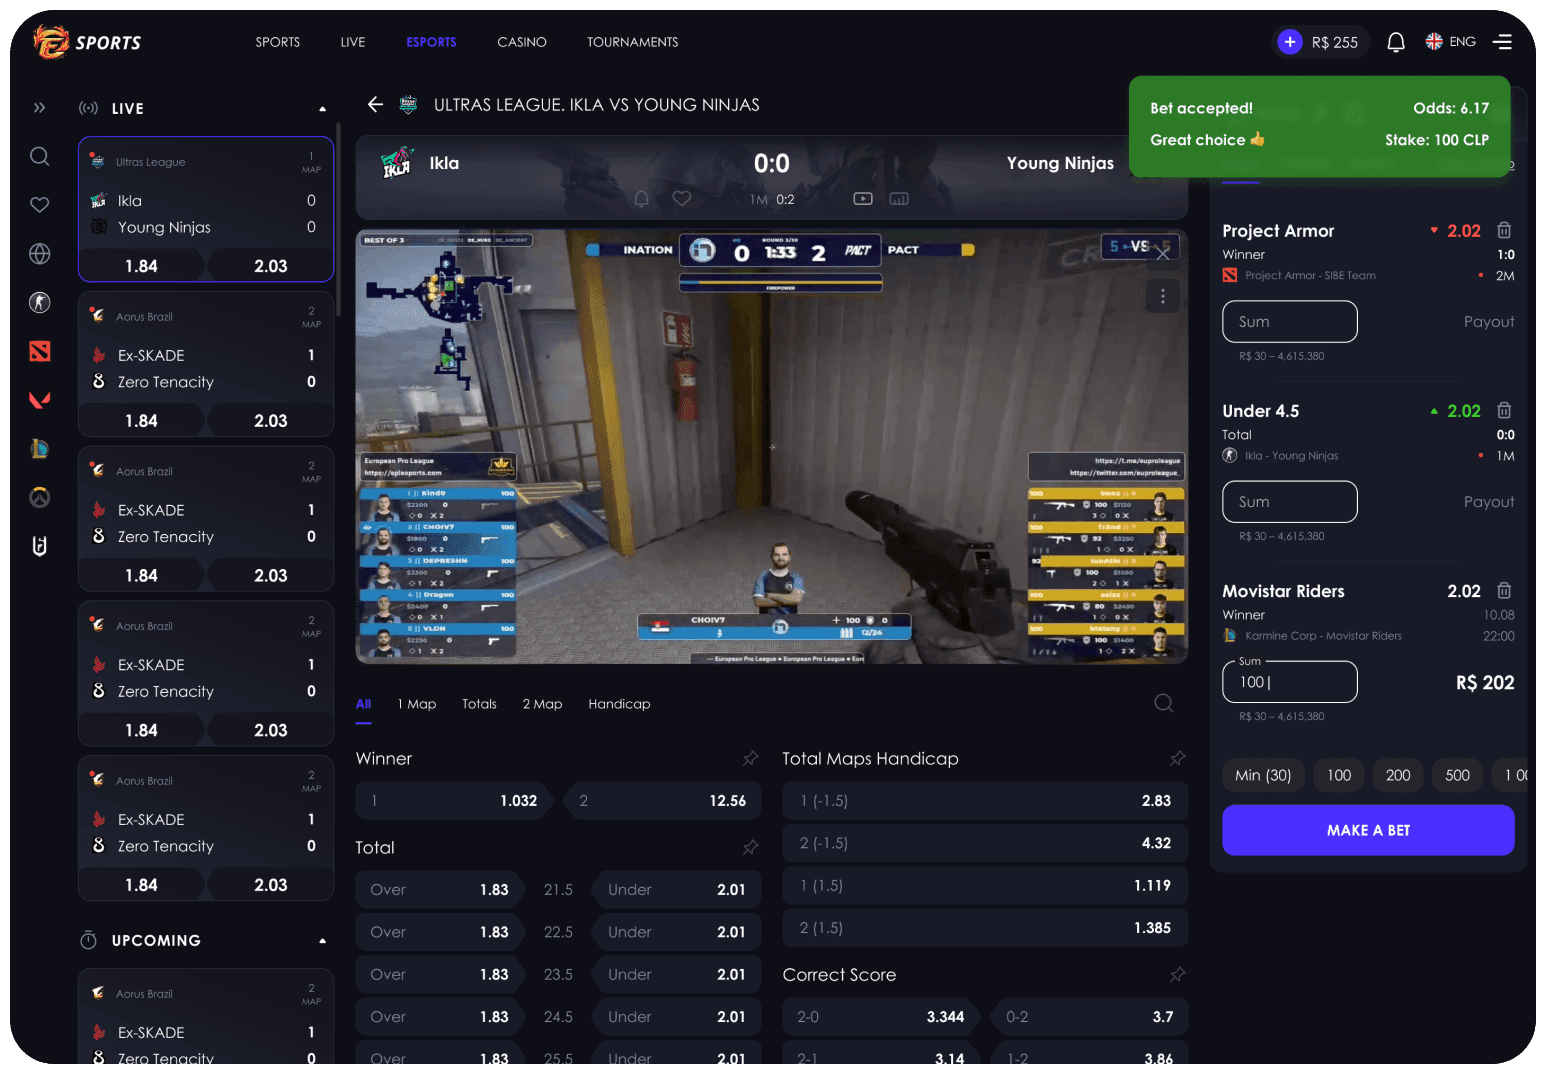Remove Project Armor bet with trash icon

[x=1504, y=231]
